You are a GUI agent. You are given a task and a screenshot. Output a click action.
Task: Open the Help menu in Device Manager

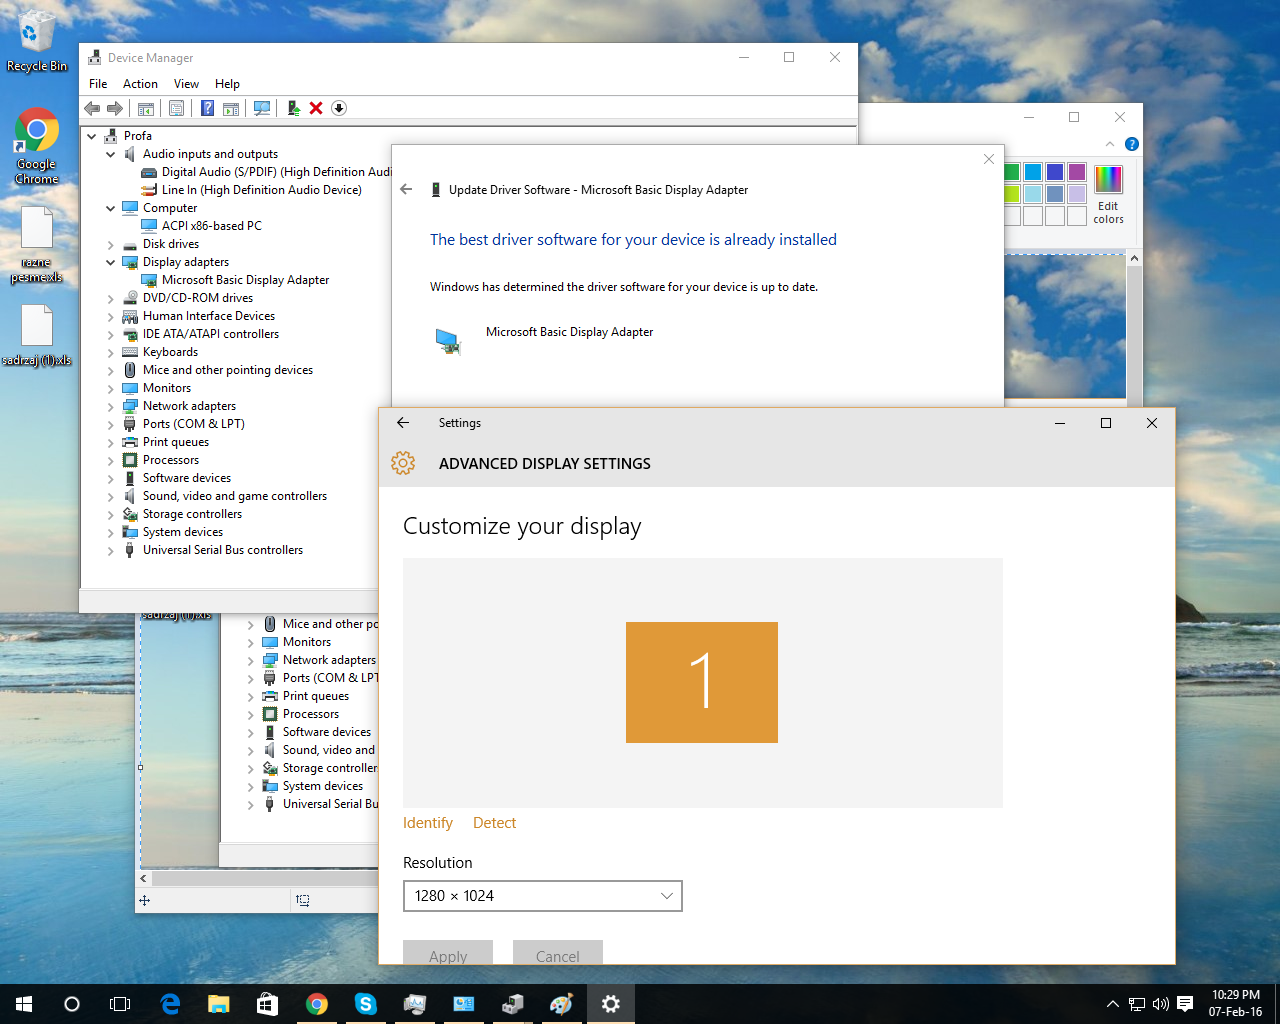coord(227,84)
